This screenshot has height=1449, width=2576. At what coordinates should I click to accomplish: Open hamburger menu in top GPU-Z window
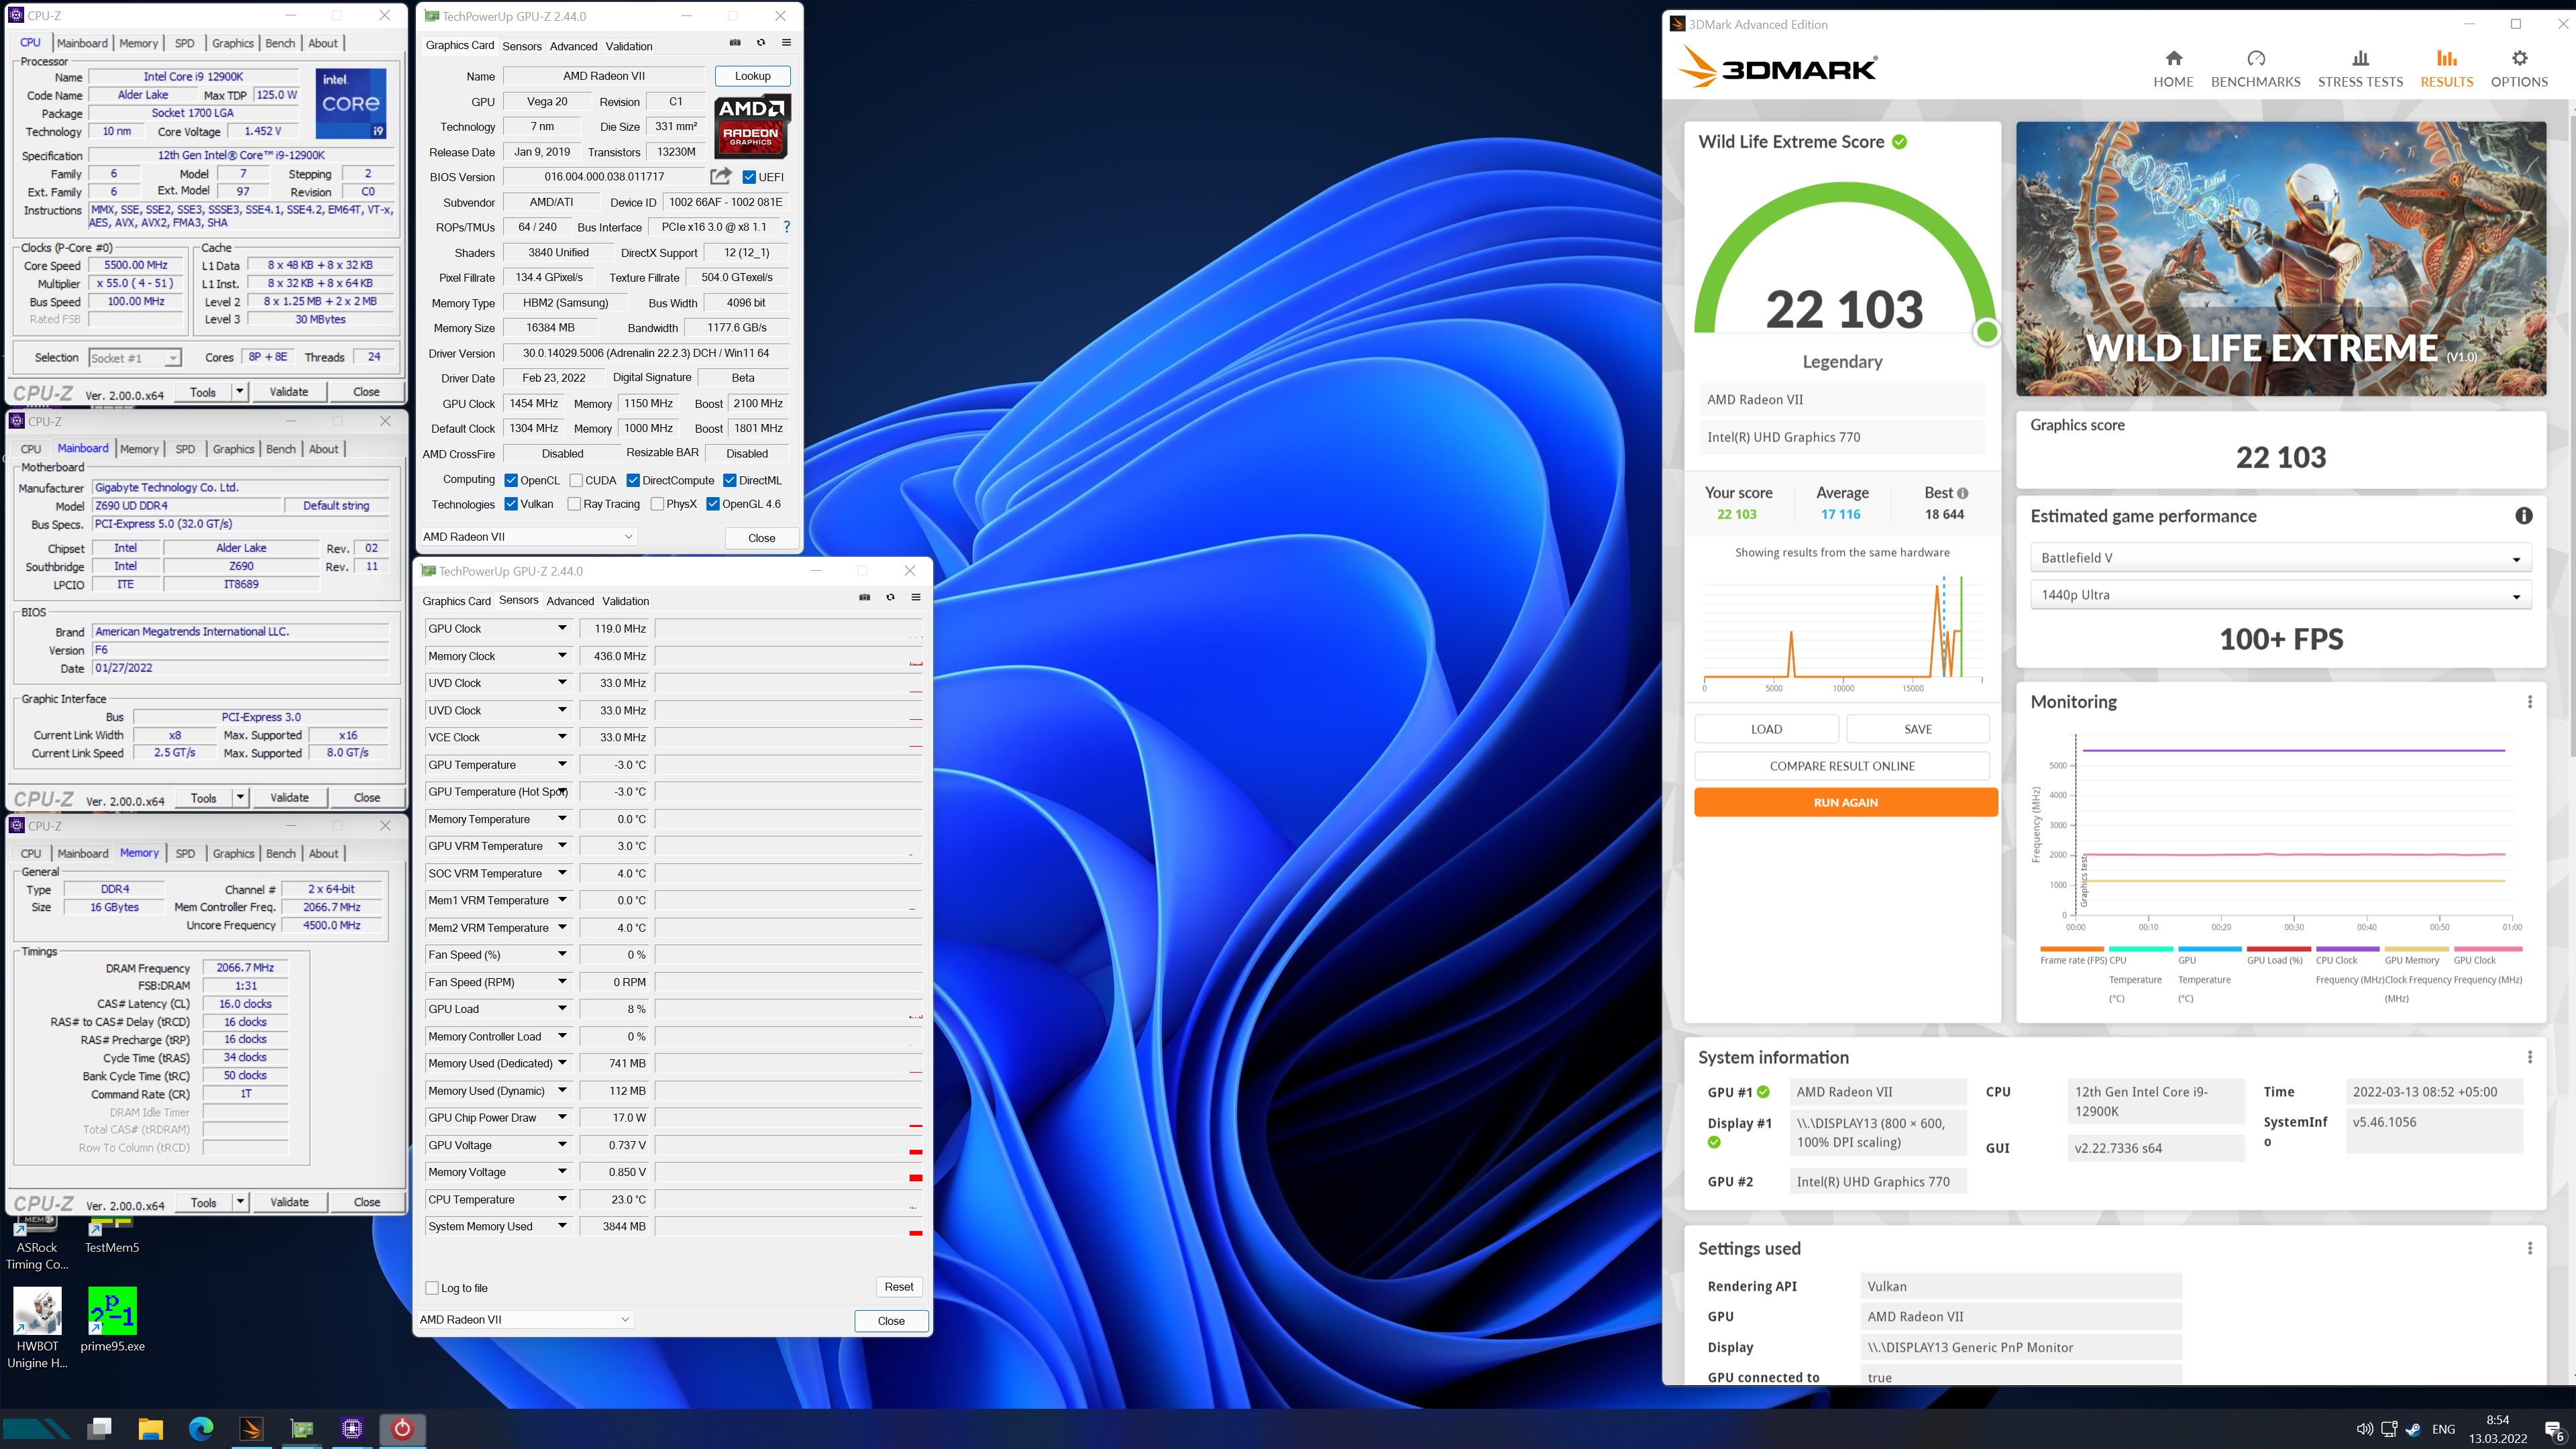point(786,43)
